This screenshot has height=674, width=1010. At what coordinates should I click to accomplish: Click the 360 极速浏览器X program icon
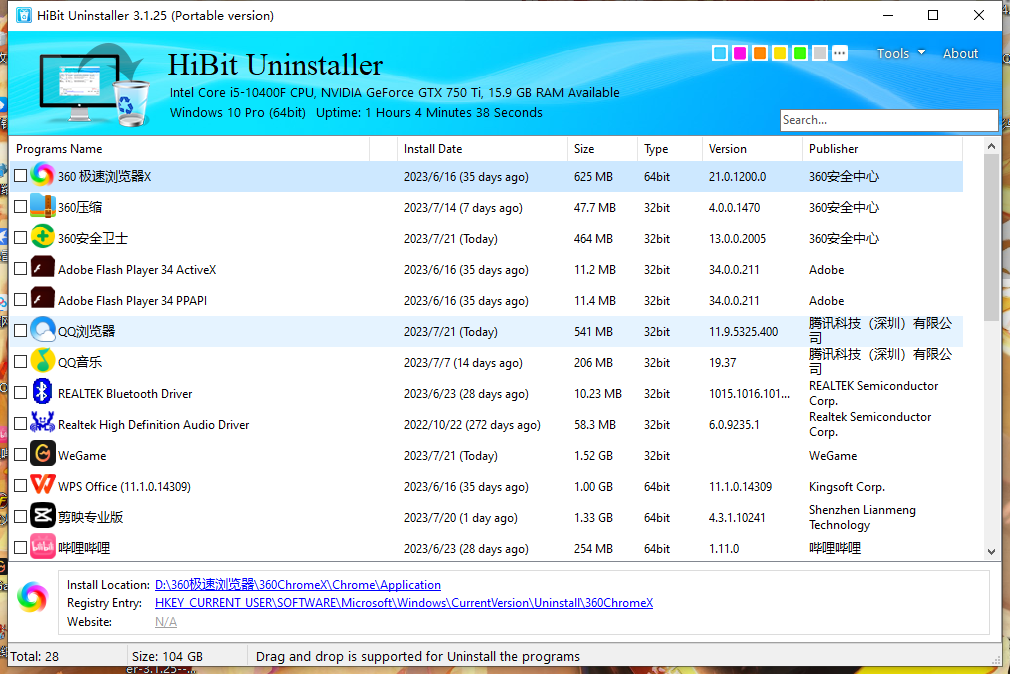[x=43, y=176]
